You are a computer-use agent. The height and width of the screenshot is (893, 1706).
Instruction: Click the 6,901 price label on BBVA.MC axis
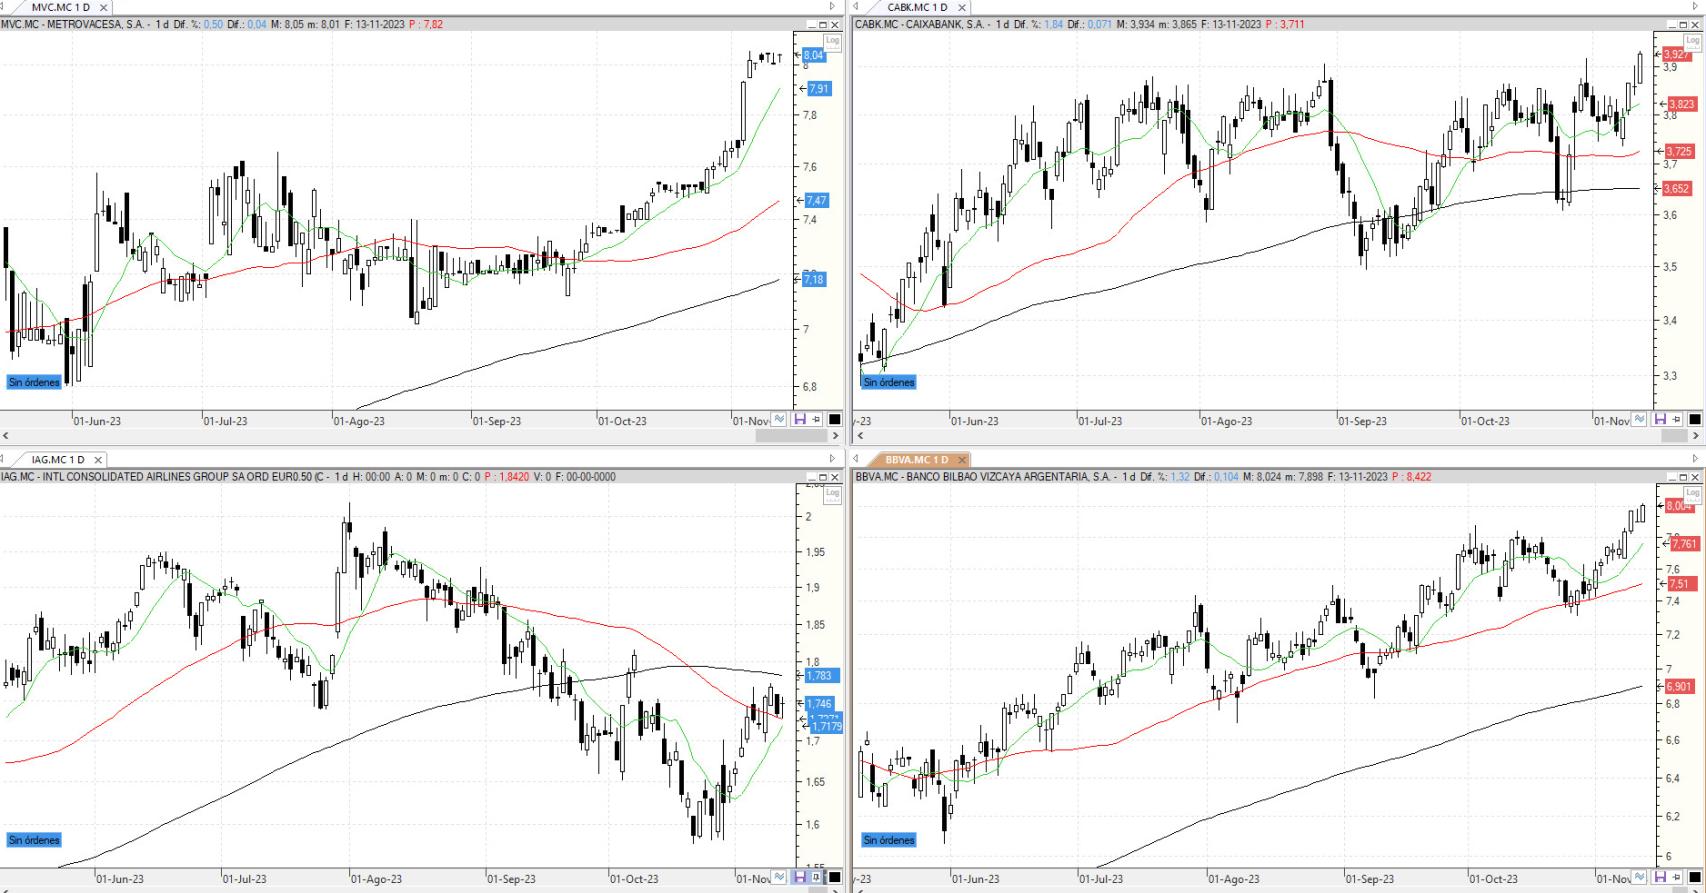(1679, 687)
